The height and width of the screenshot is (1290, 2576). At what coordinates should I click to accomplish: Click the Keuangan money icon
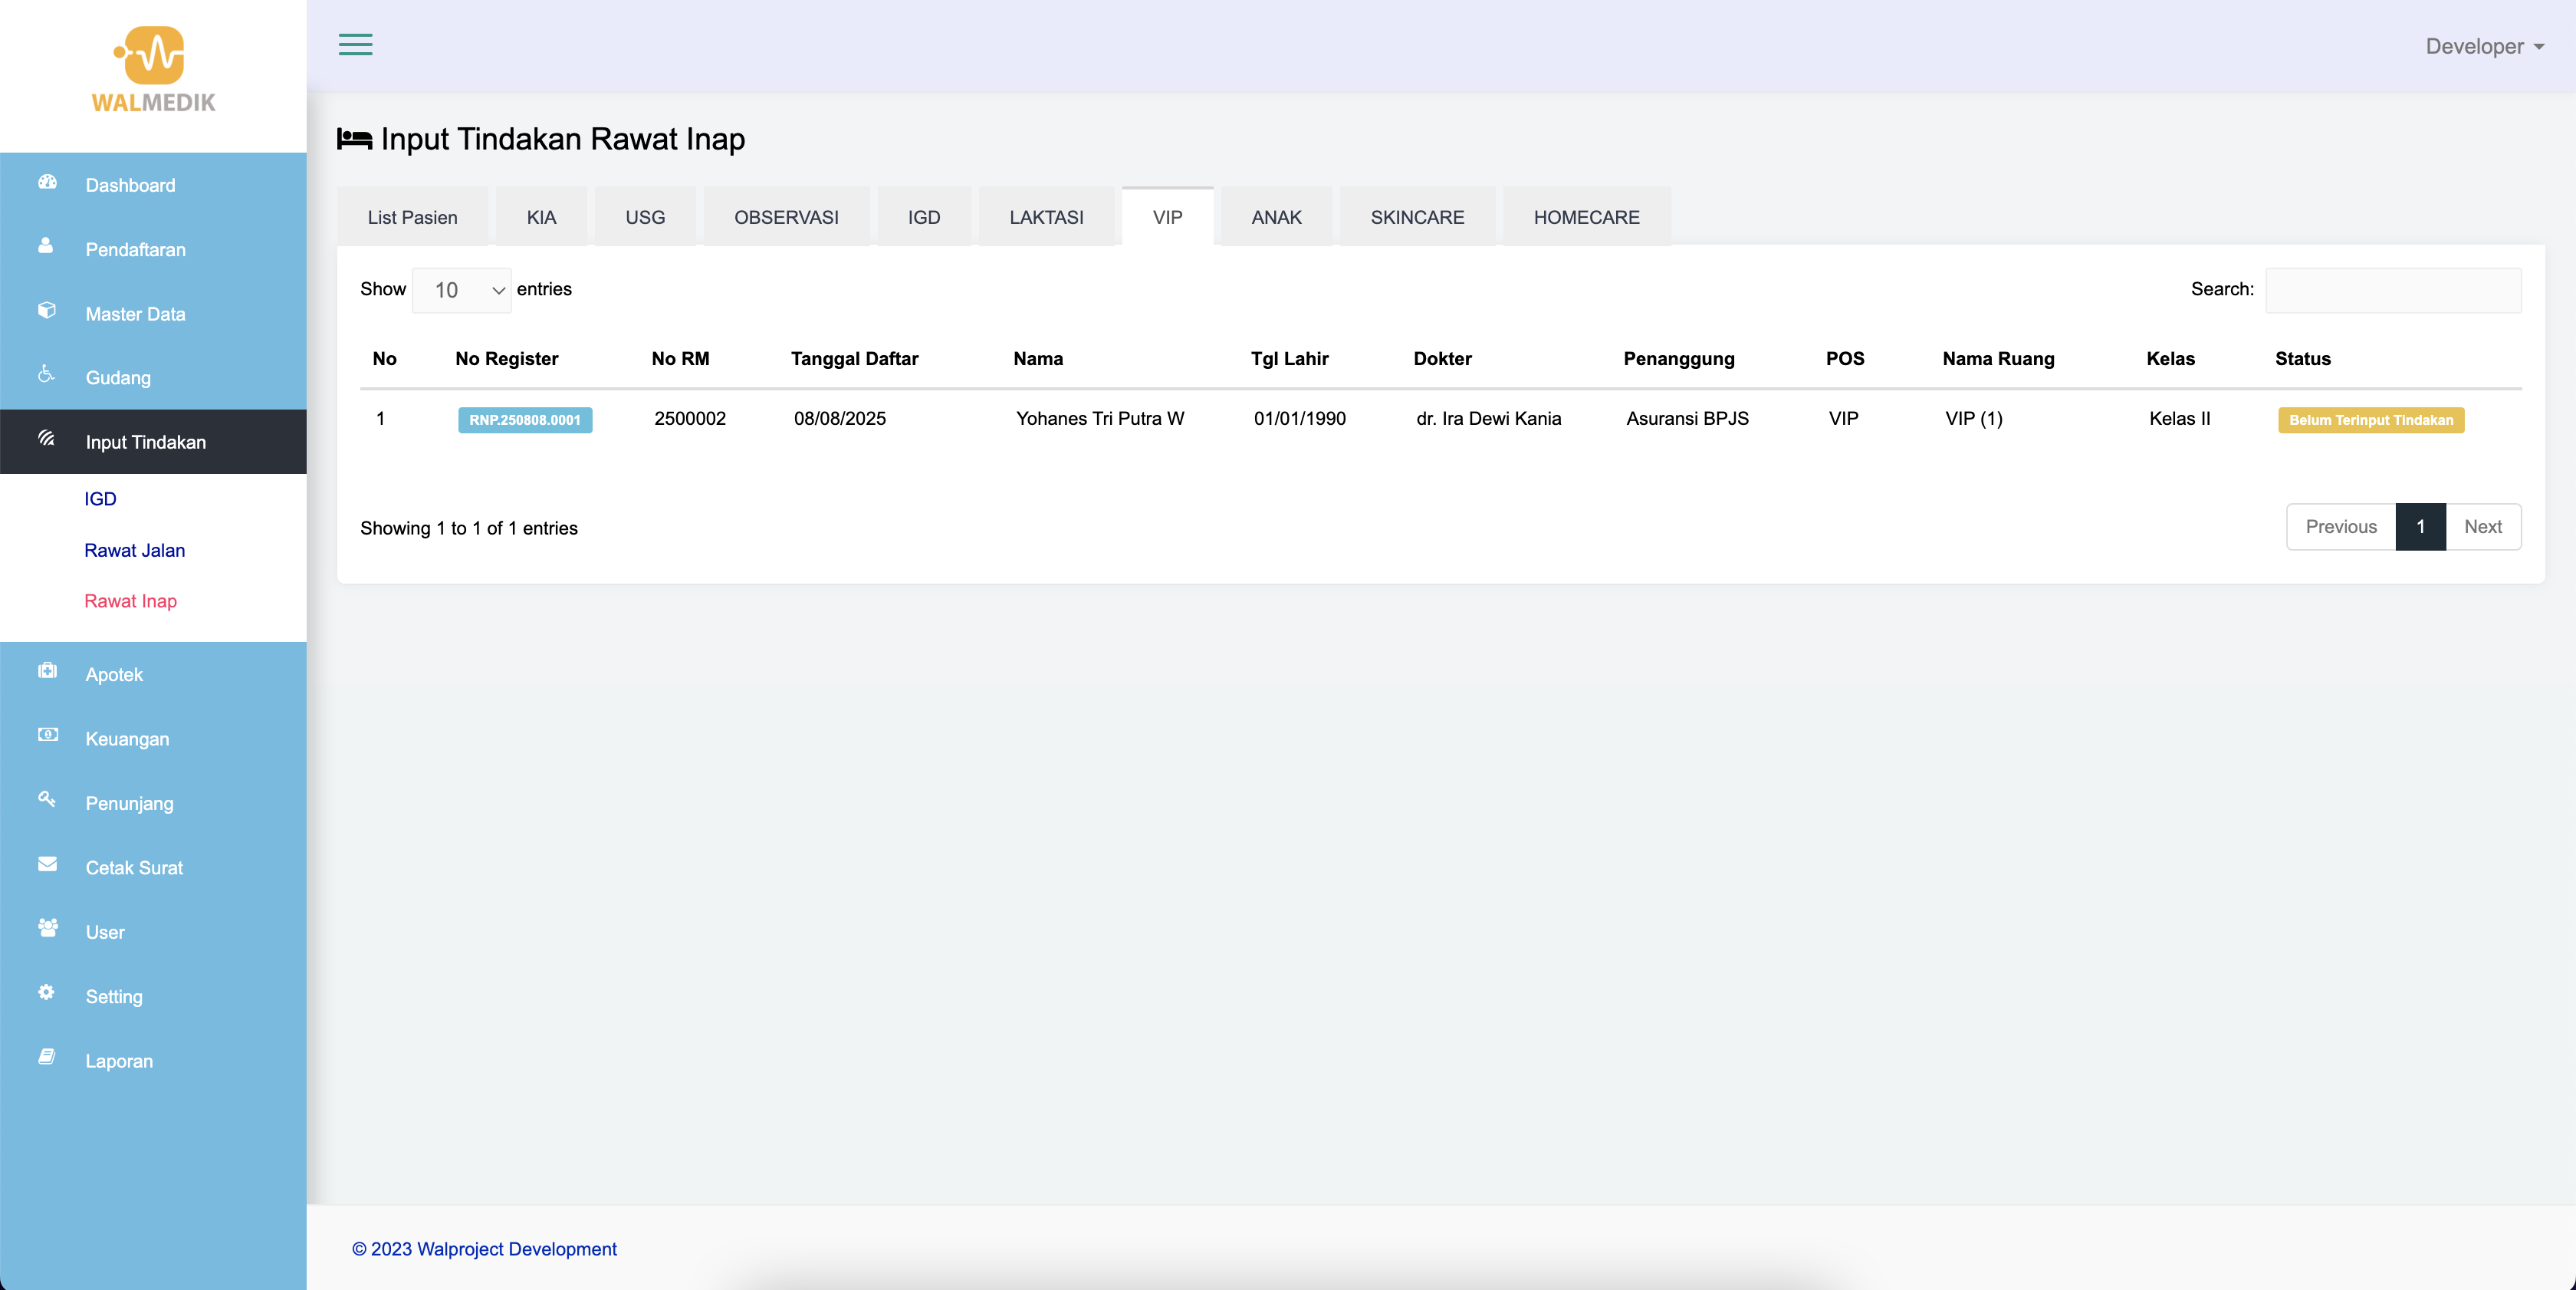[x=47, y=735]
